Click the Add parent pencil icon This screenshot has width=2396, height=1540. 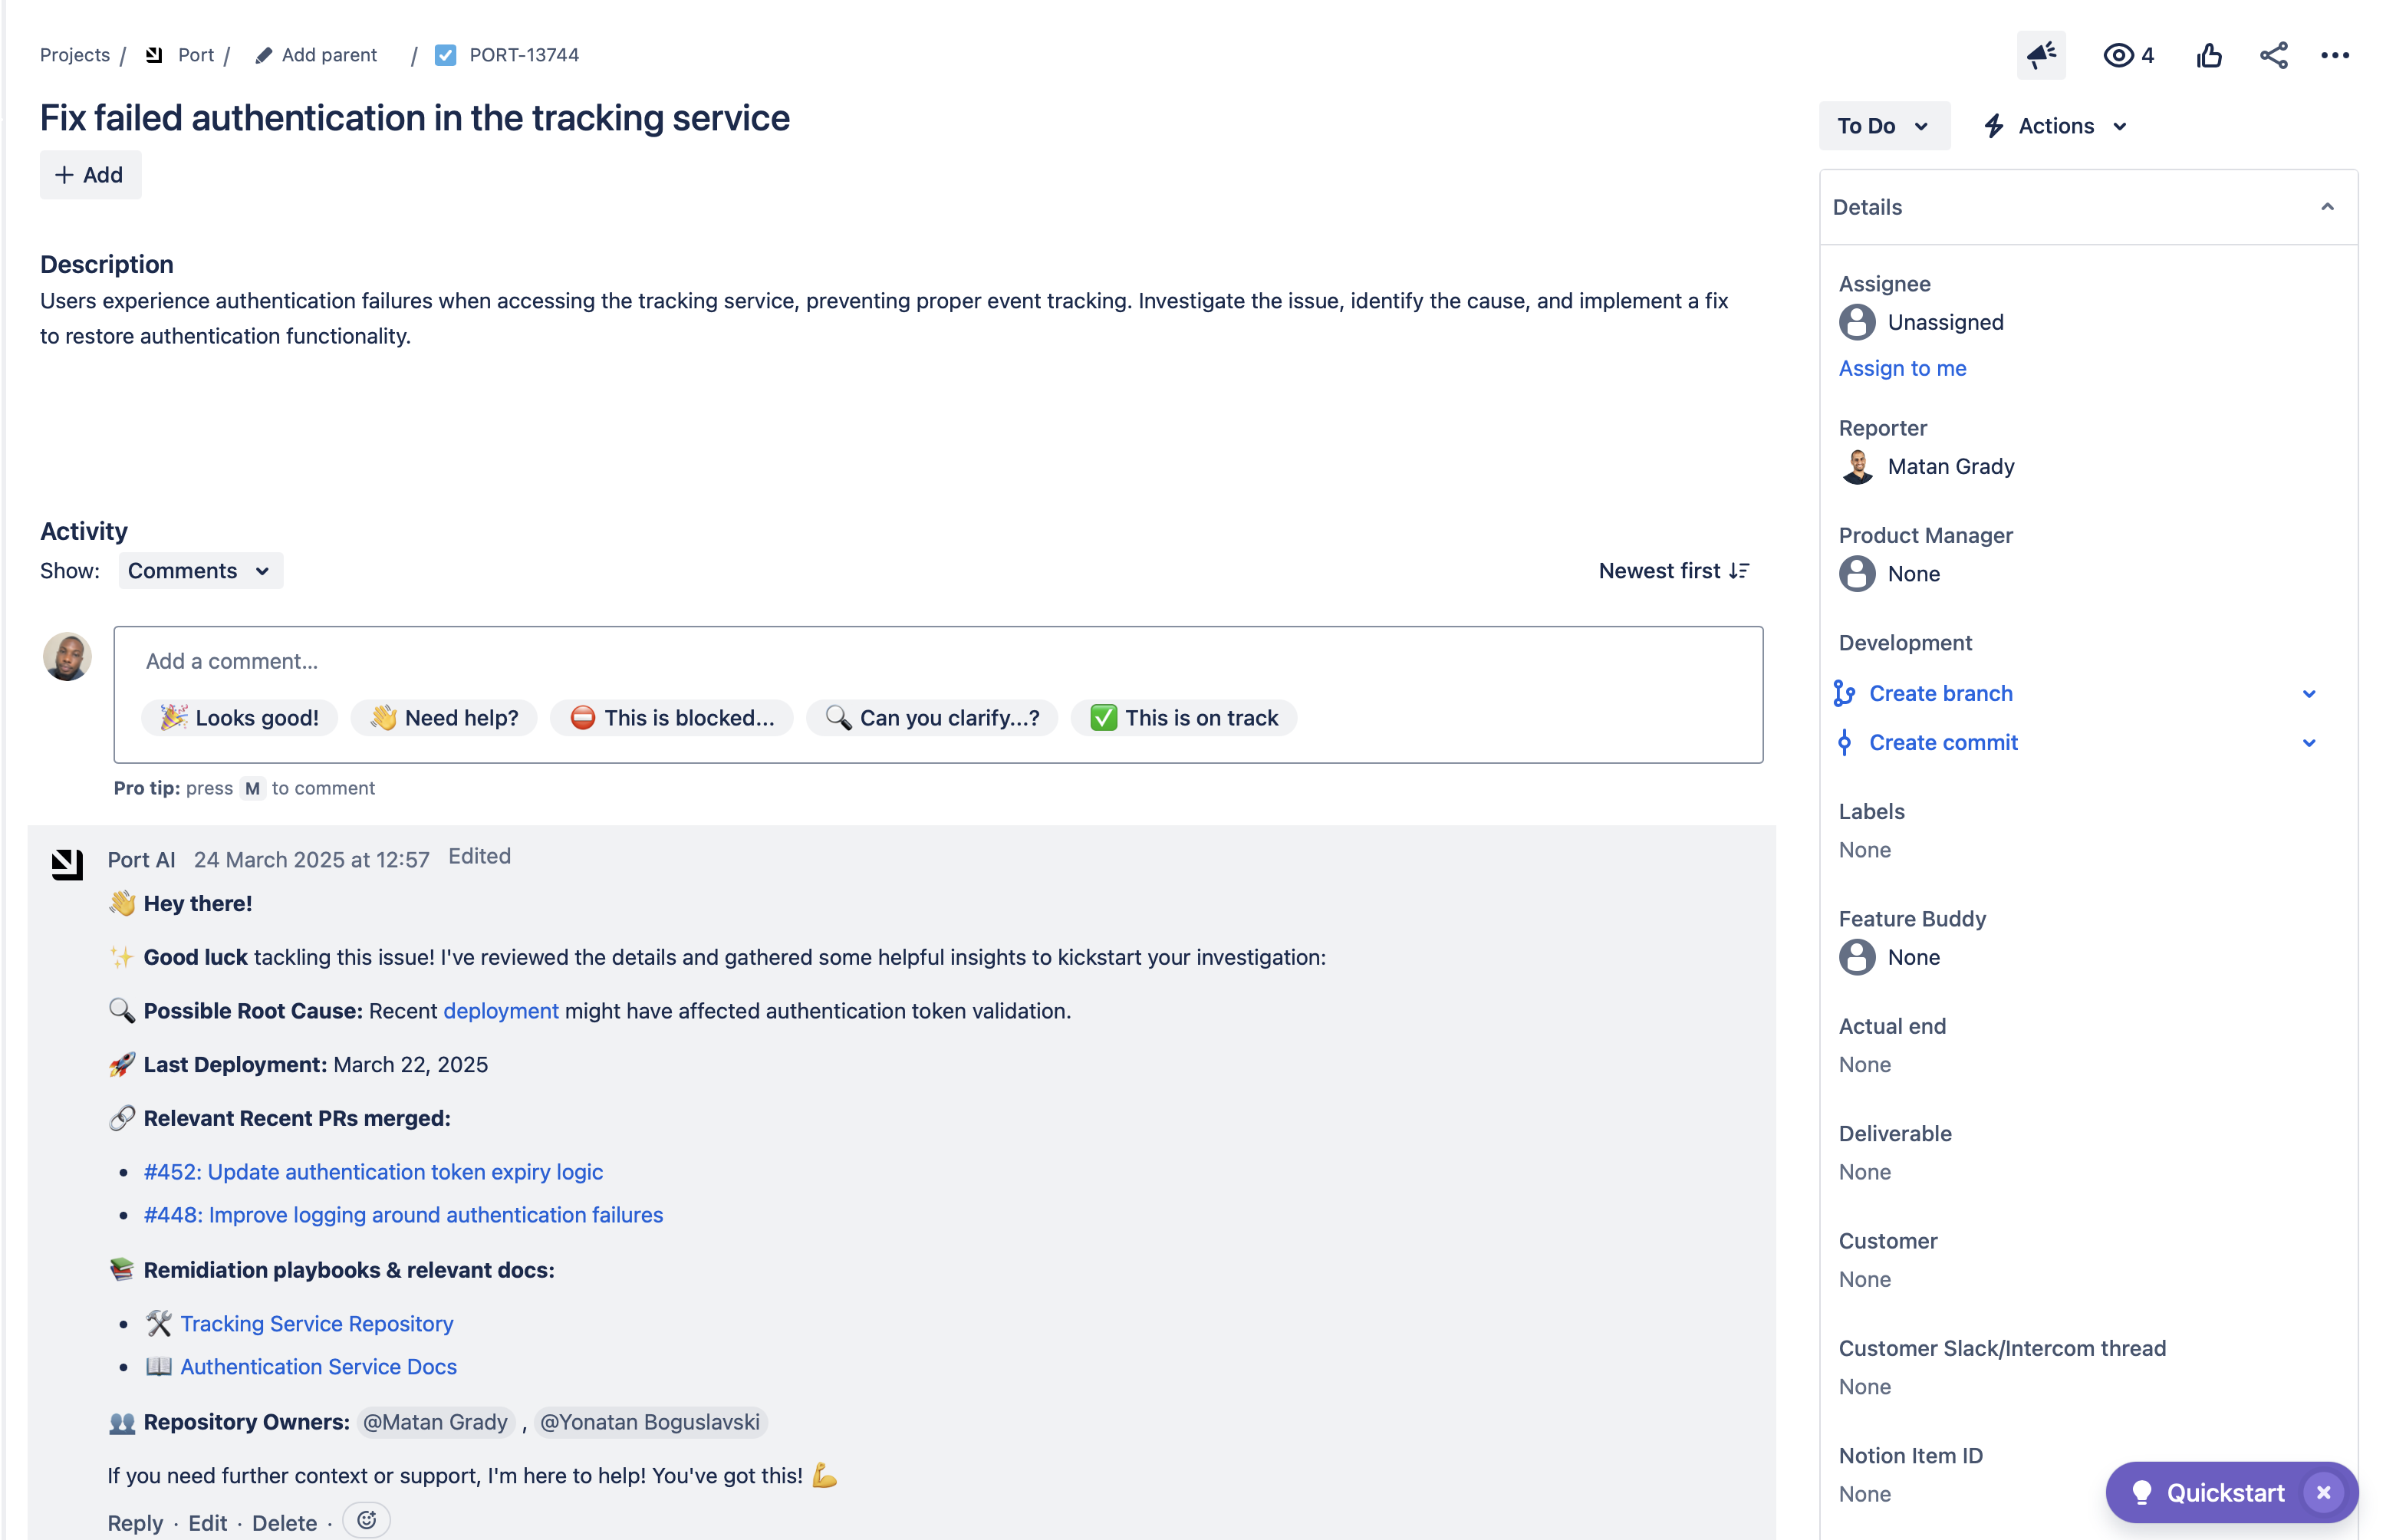(264, 55)
